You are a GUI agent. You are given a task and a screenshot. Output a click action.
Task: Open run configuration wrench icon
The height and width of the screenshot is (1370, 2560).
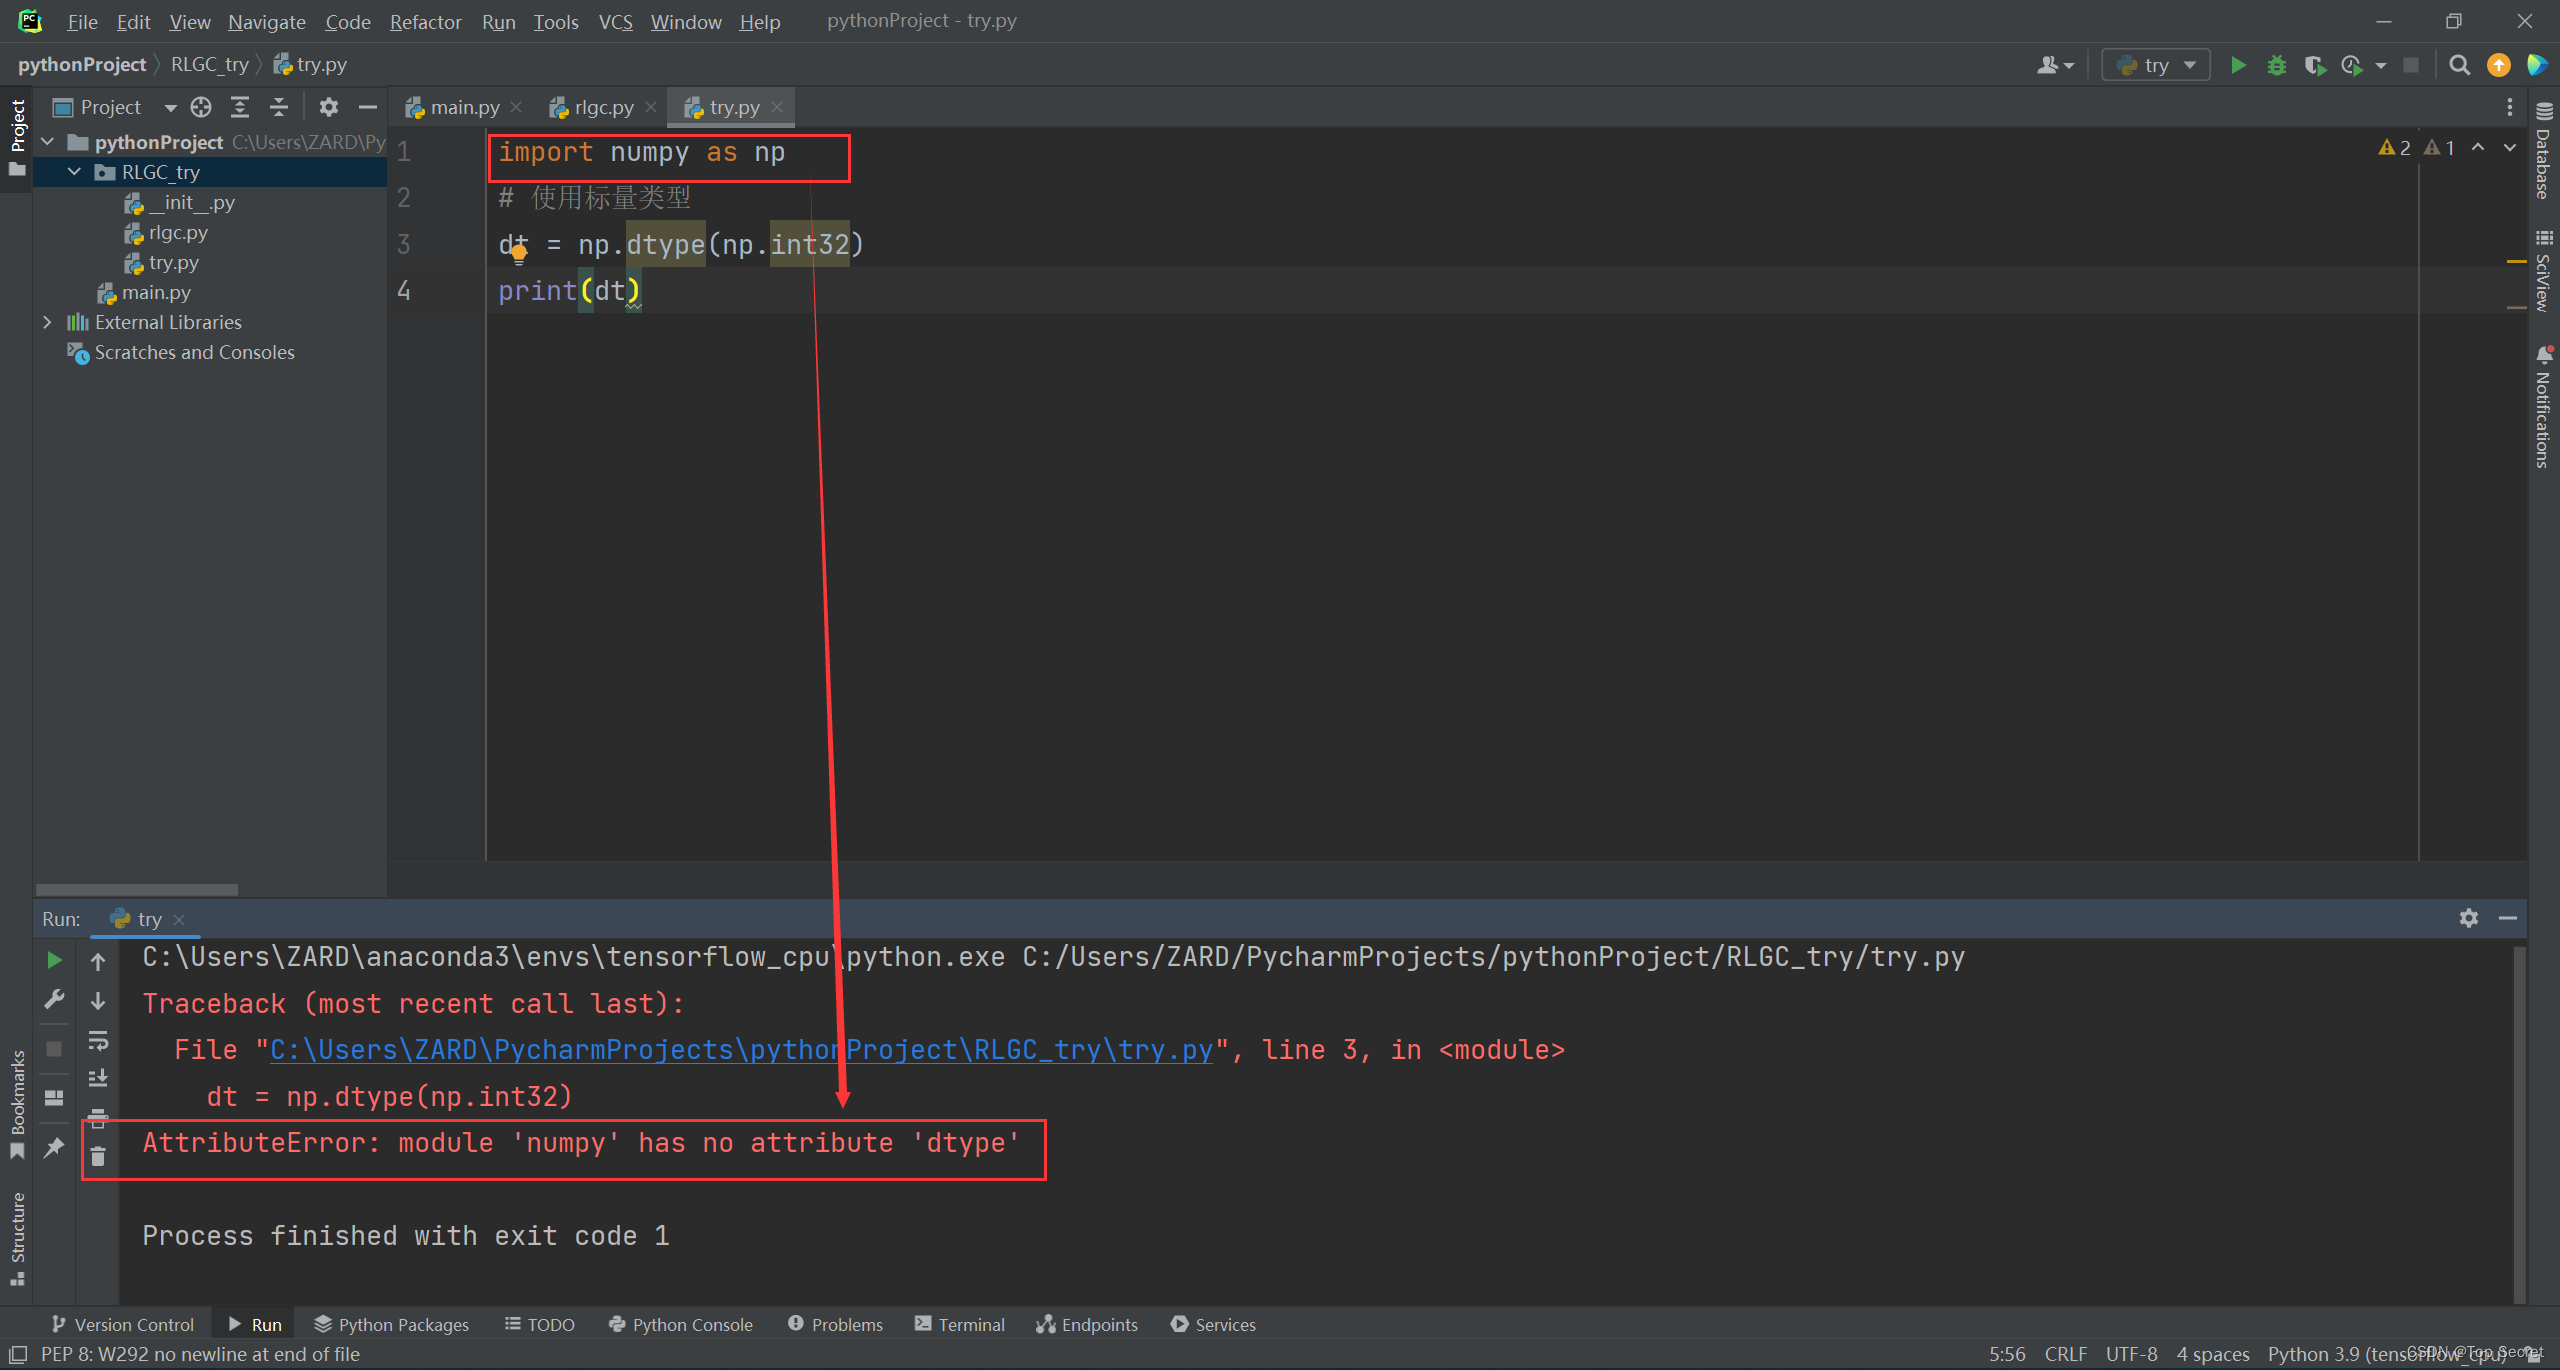coord(55,999)
